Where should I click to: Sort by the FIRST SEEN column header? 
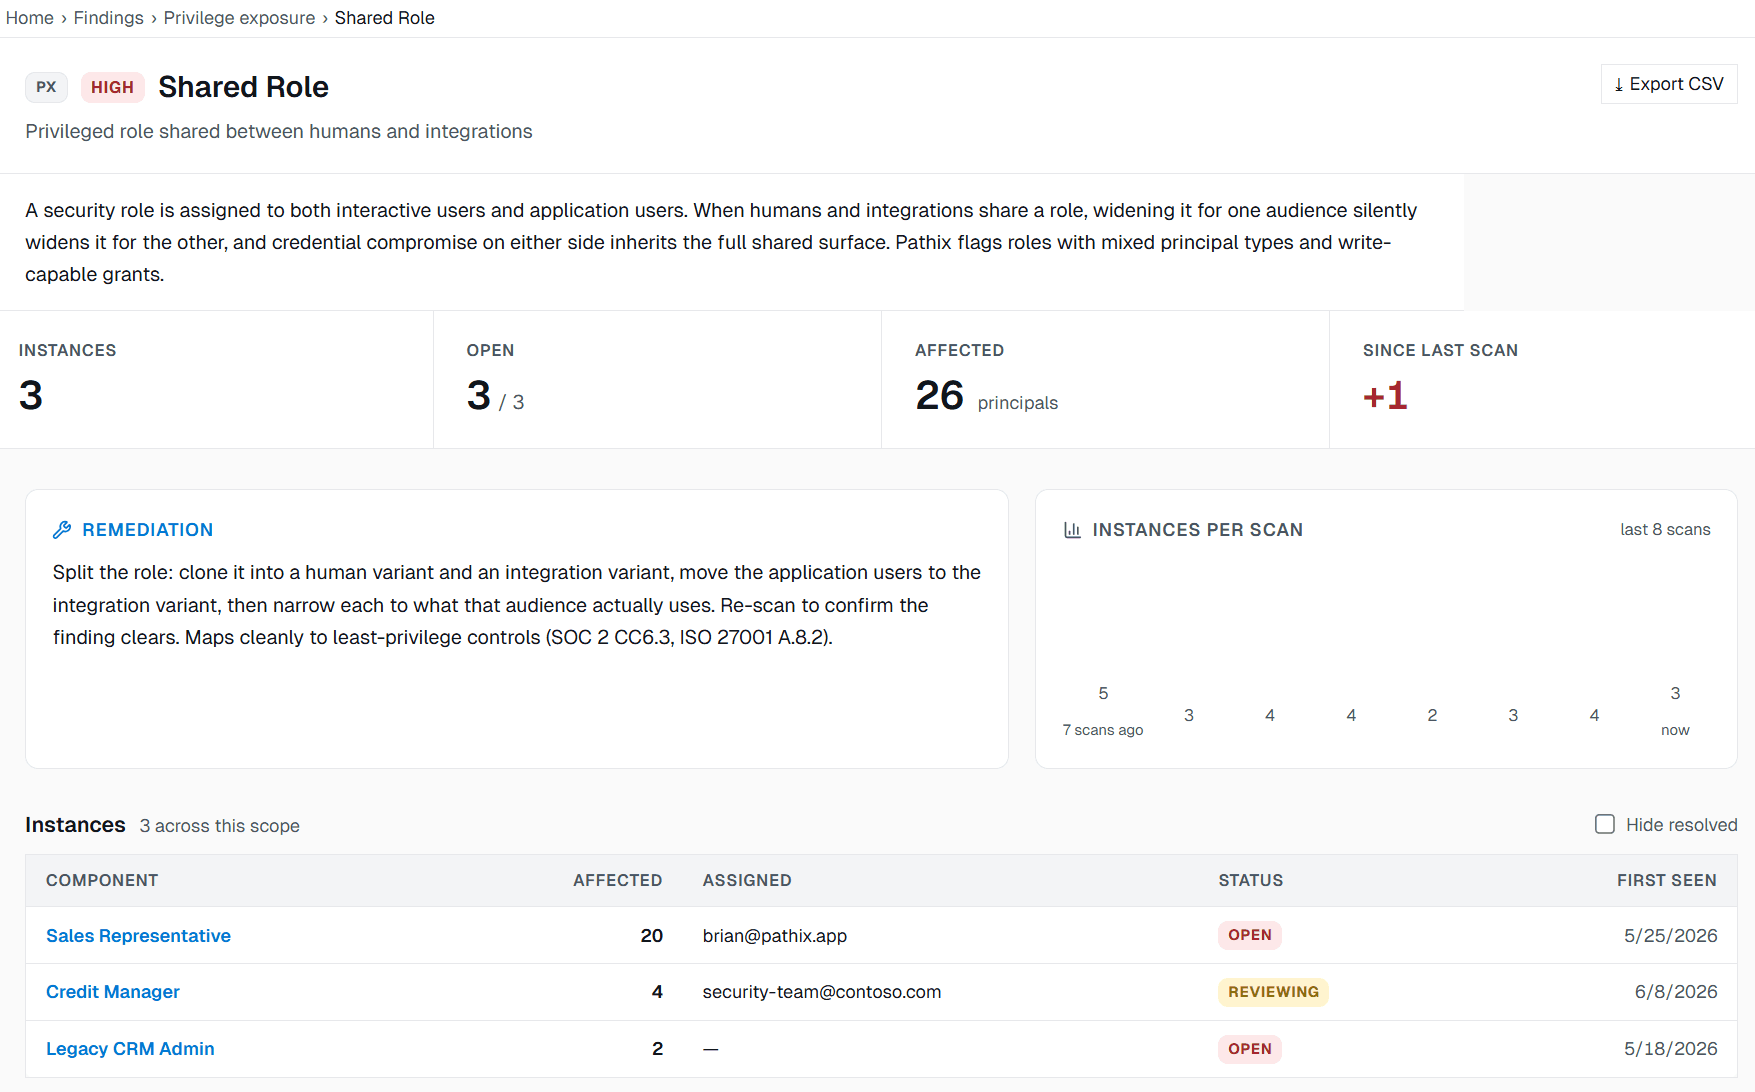point(1667,880)
